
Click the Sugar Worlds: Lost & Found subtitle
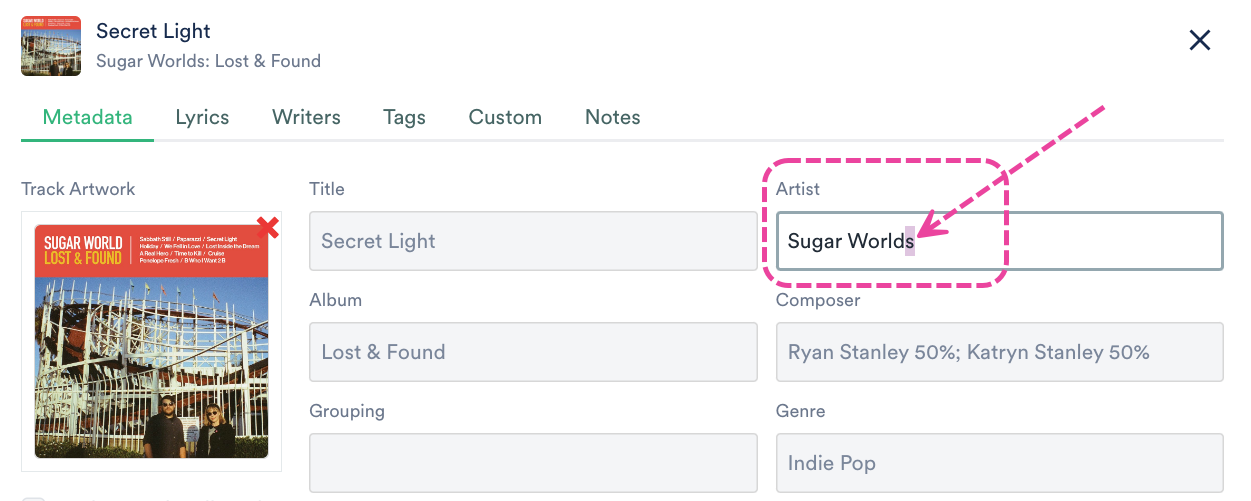pyautogui.click(x=208, y=61)
